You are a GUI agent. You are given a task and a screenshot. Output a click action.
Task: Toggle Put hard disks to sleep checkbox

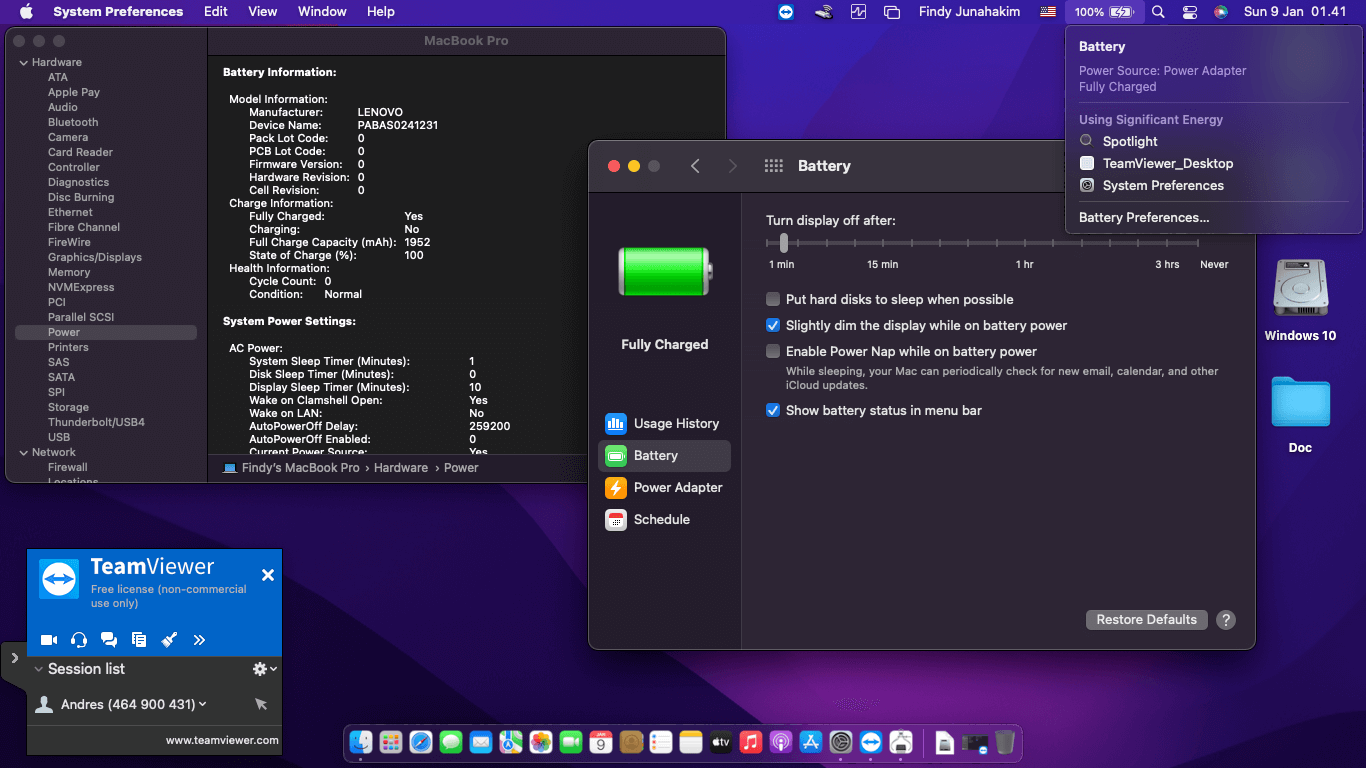(773, 299)
